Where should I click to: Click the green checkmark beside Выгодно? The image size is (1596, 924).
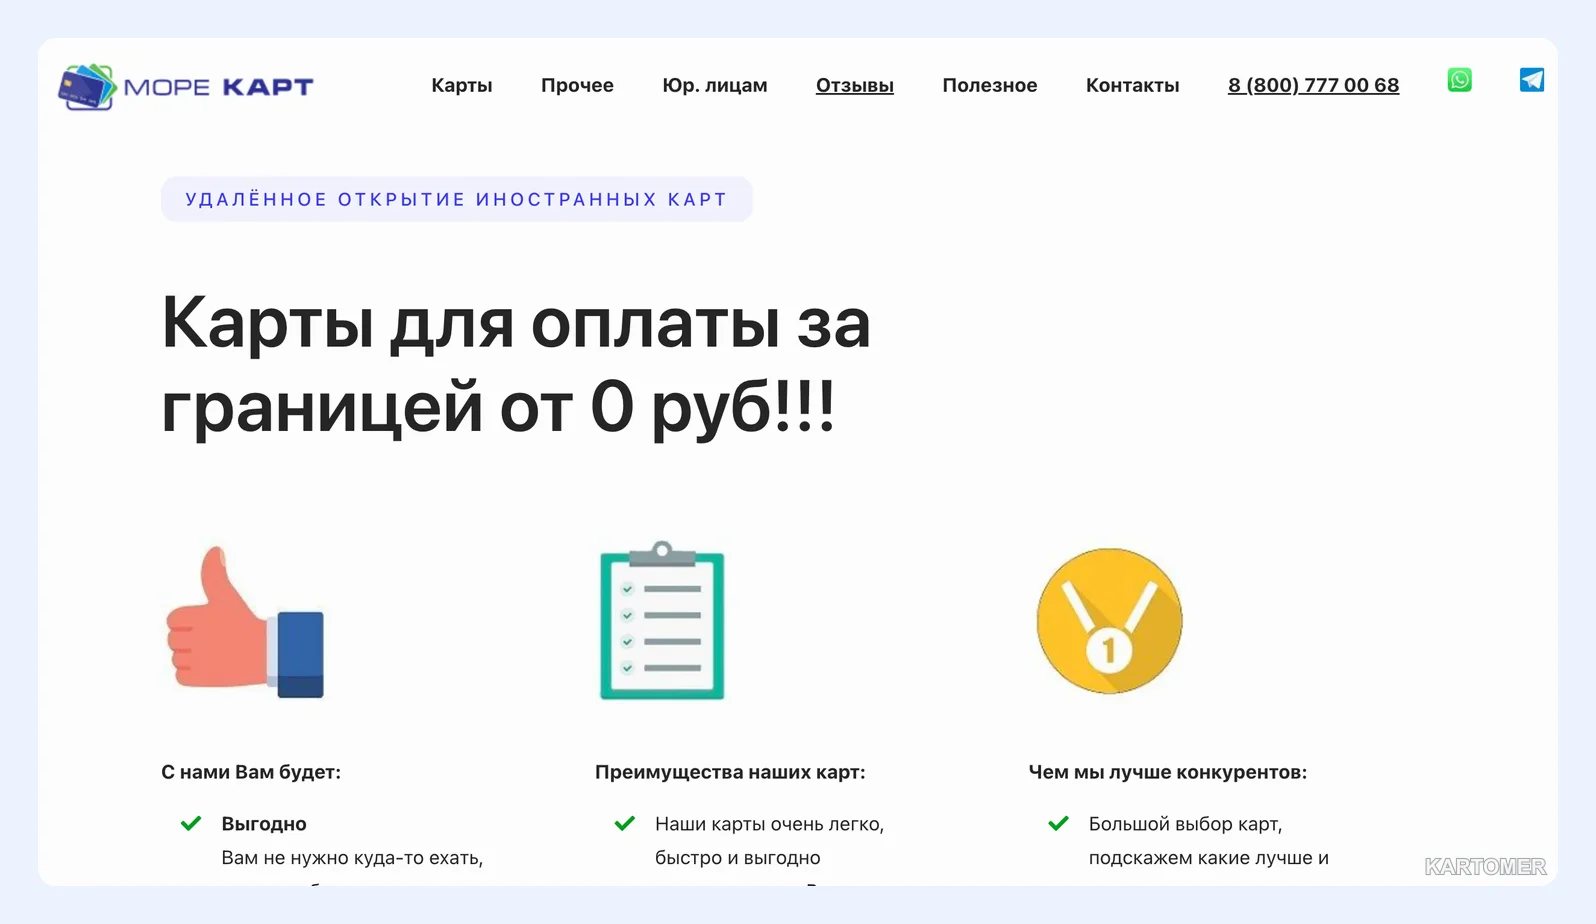(x=191, y=824)
